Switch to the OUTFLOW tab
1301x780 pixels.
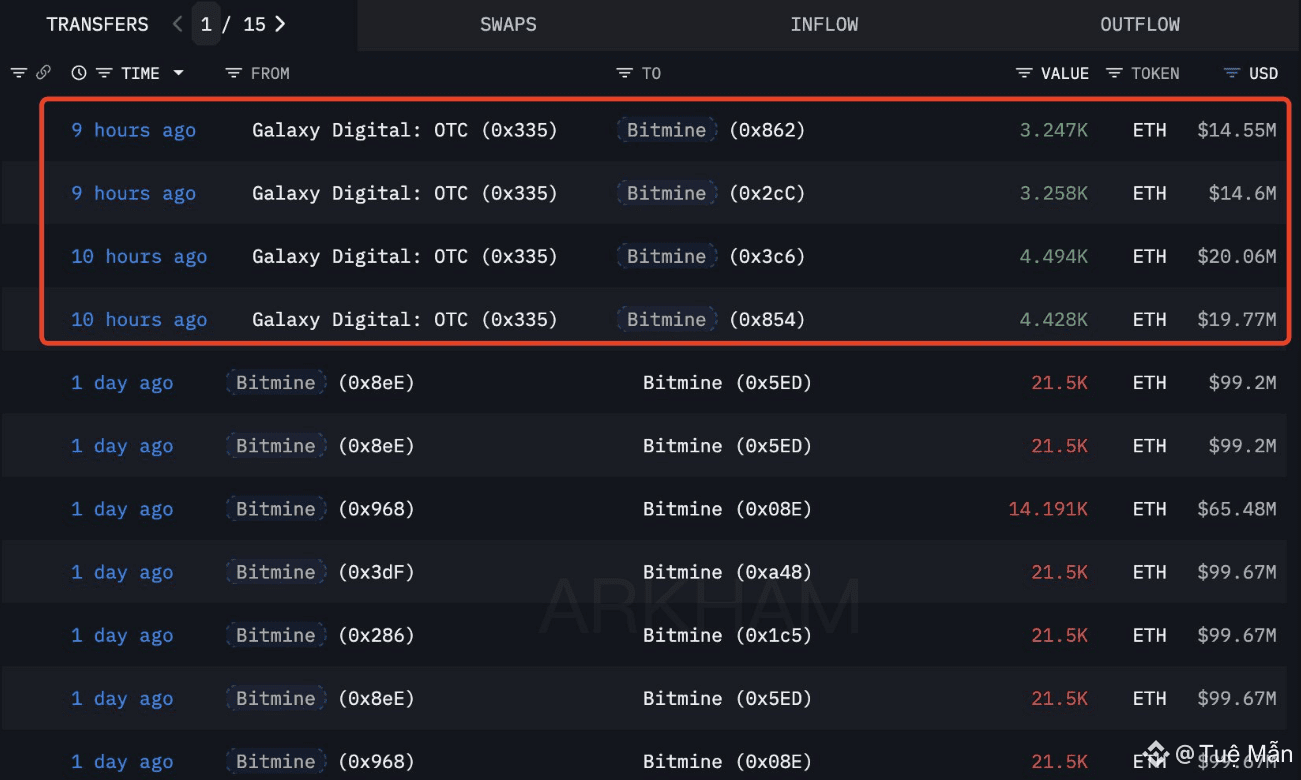click(1140, 24)
